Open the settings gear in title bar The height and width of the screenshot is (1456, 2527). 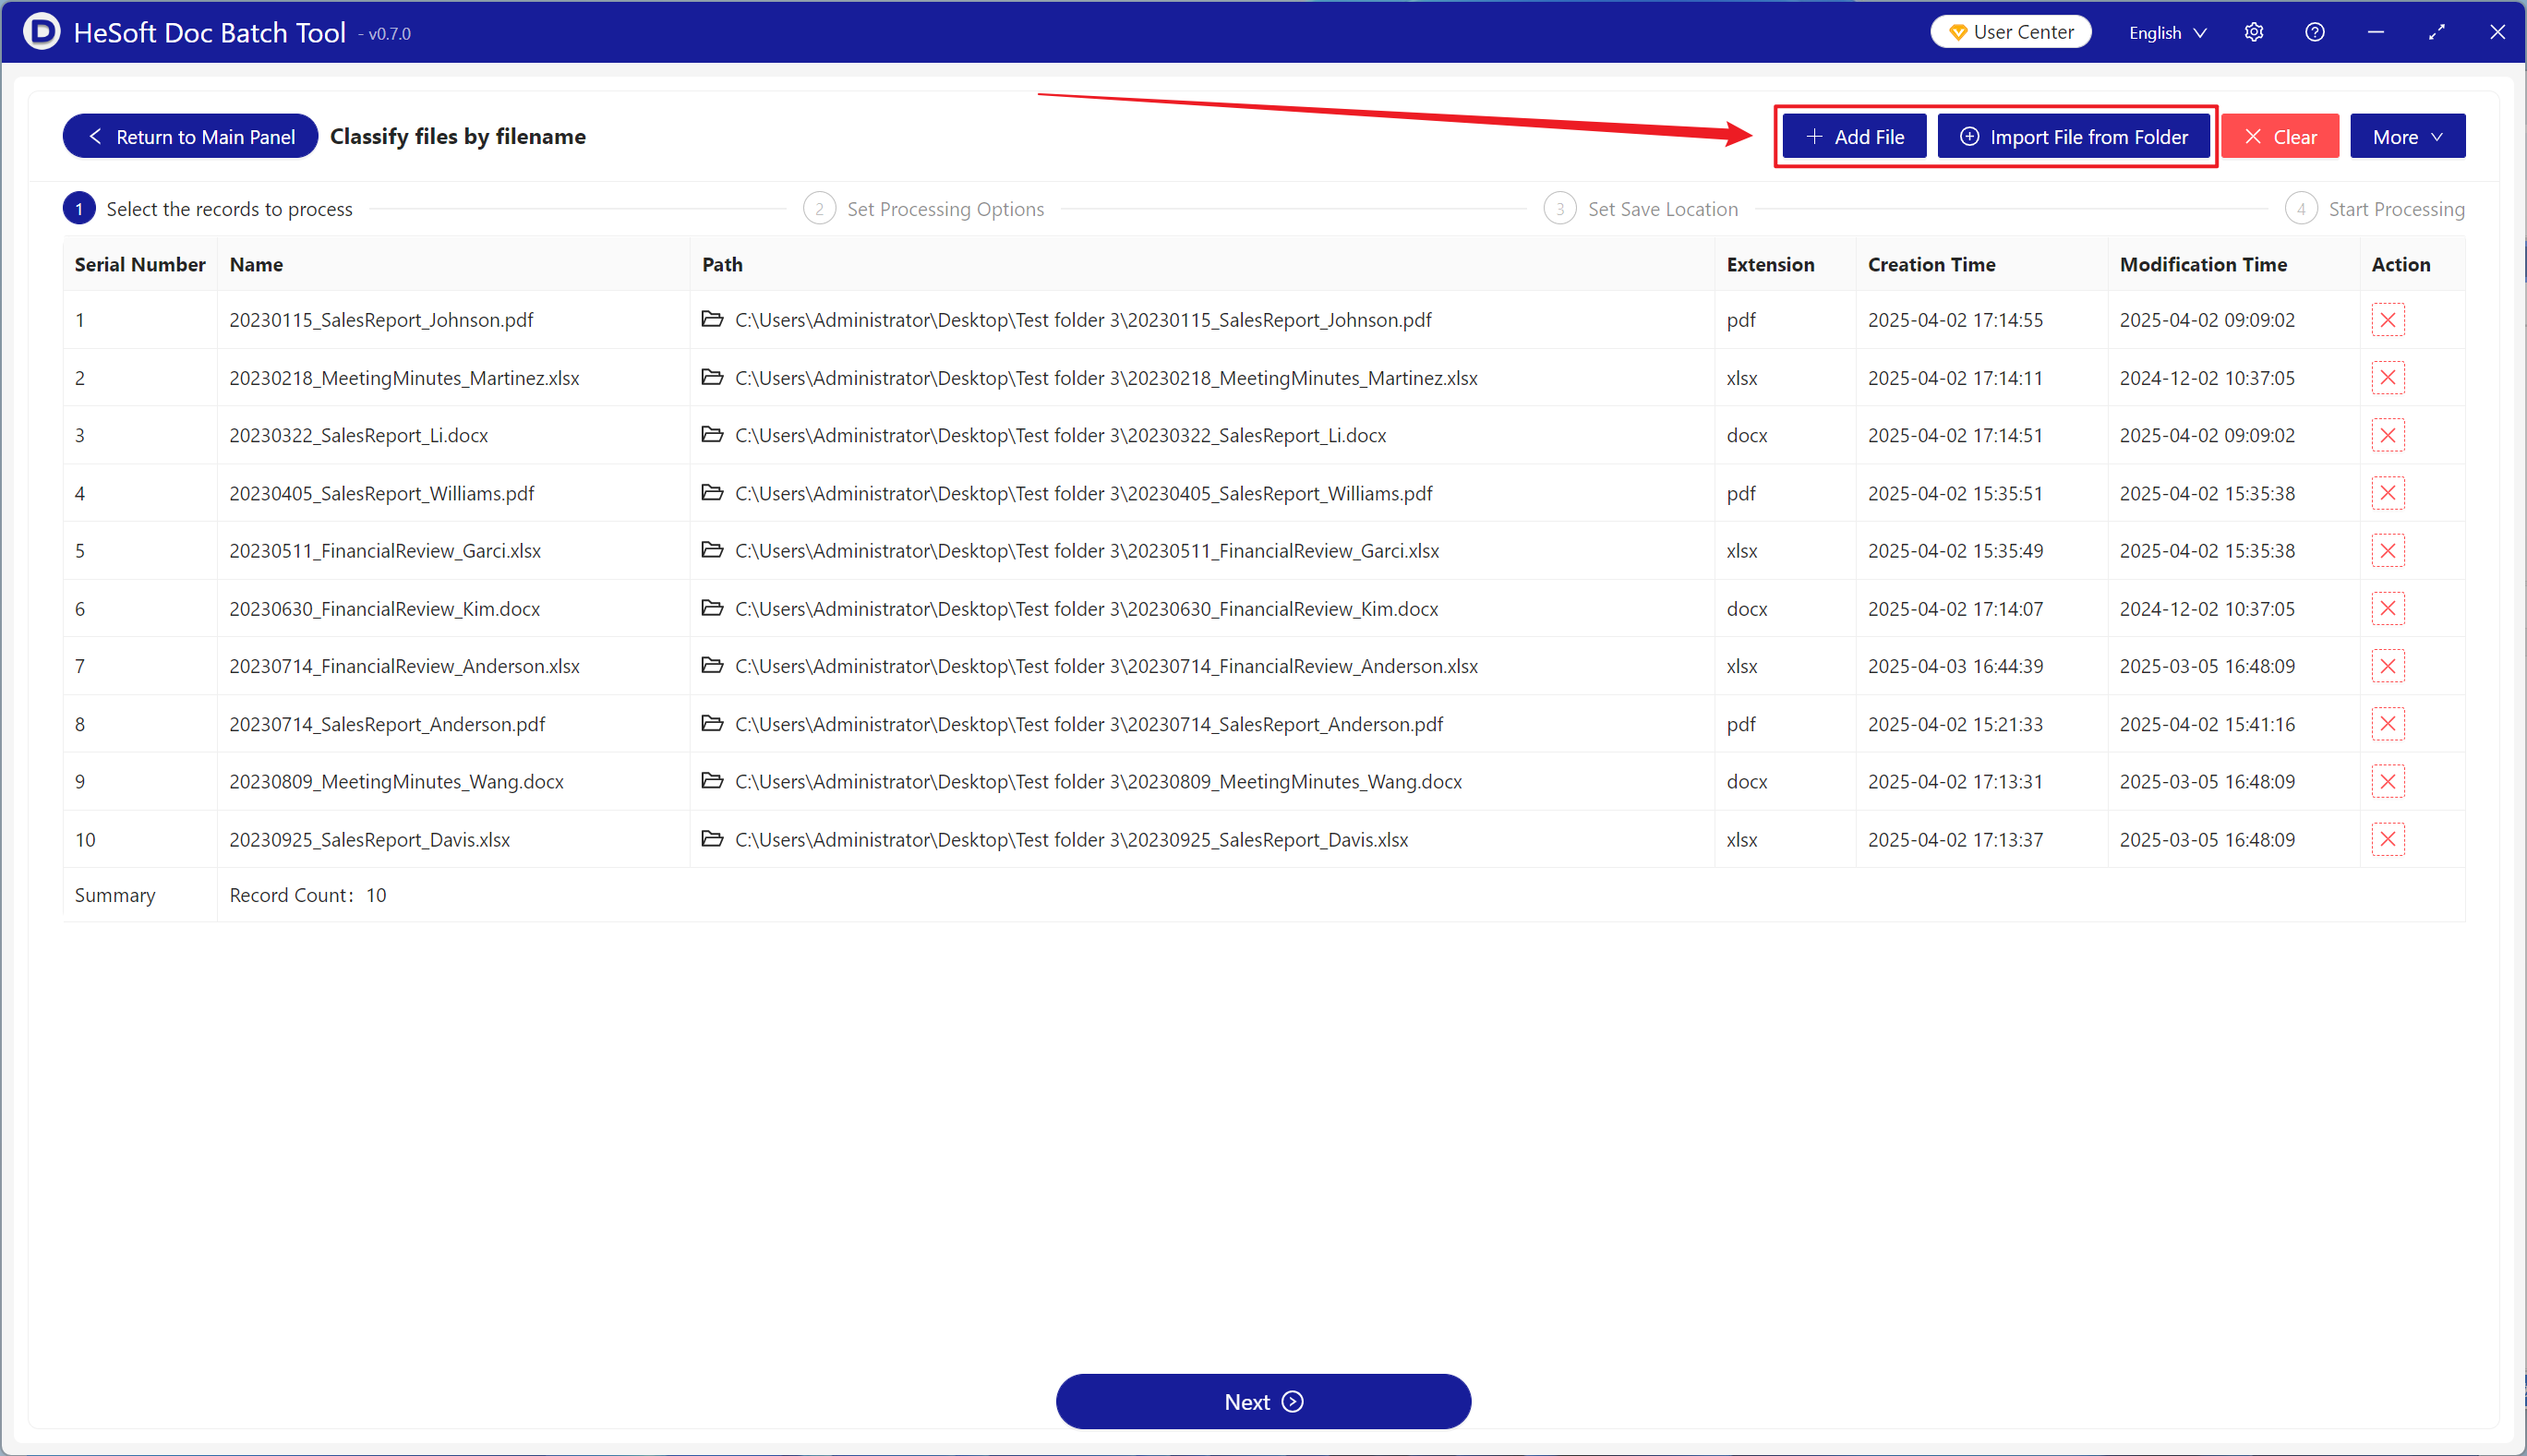2254,32
